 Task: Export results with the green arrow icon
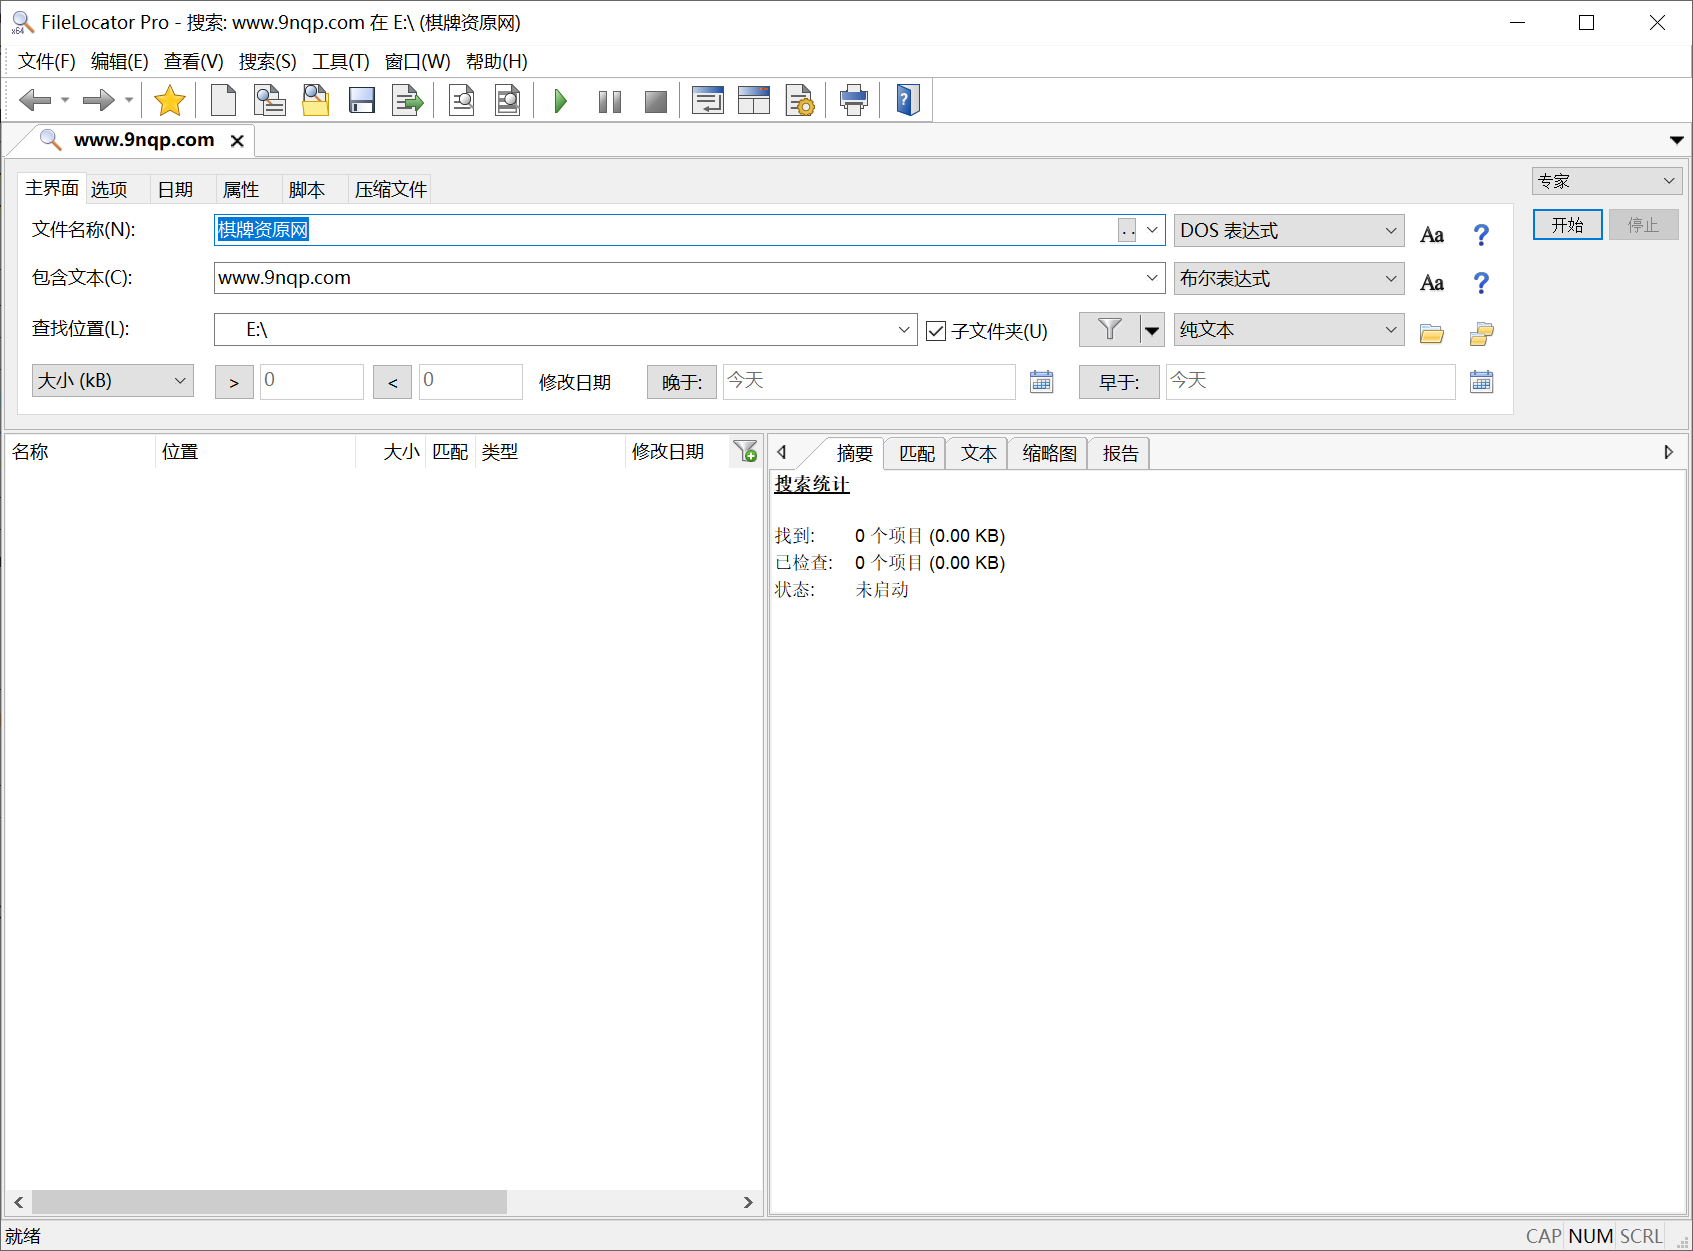pos(408,100)
